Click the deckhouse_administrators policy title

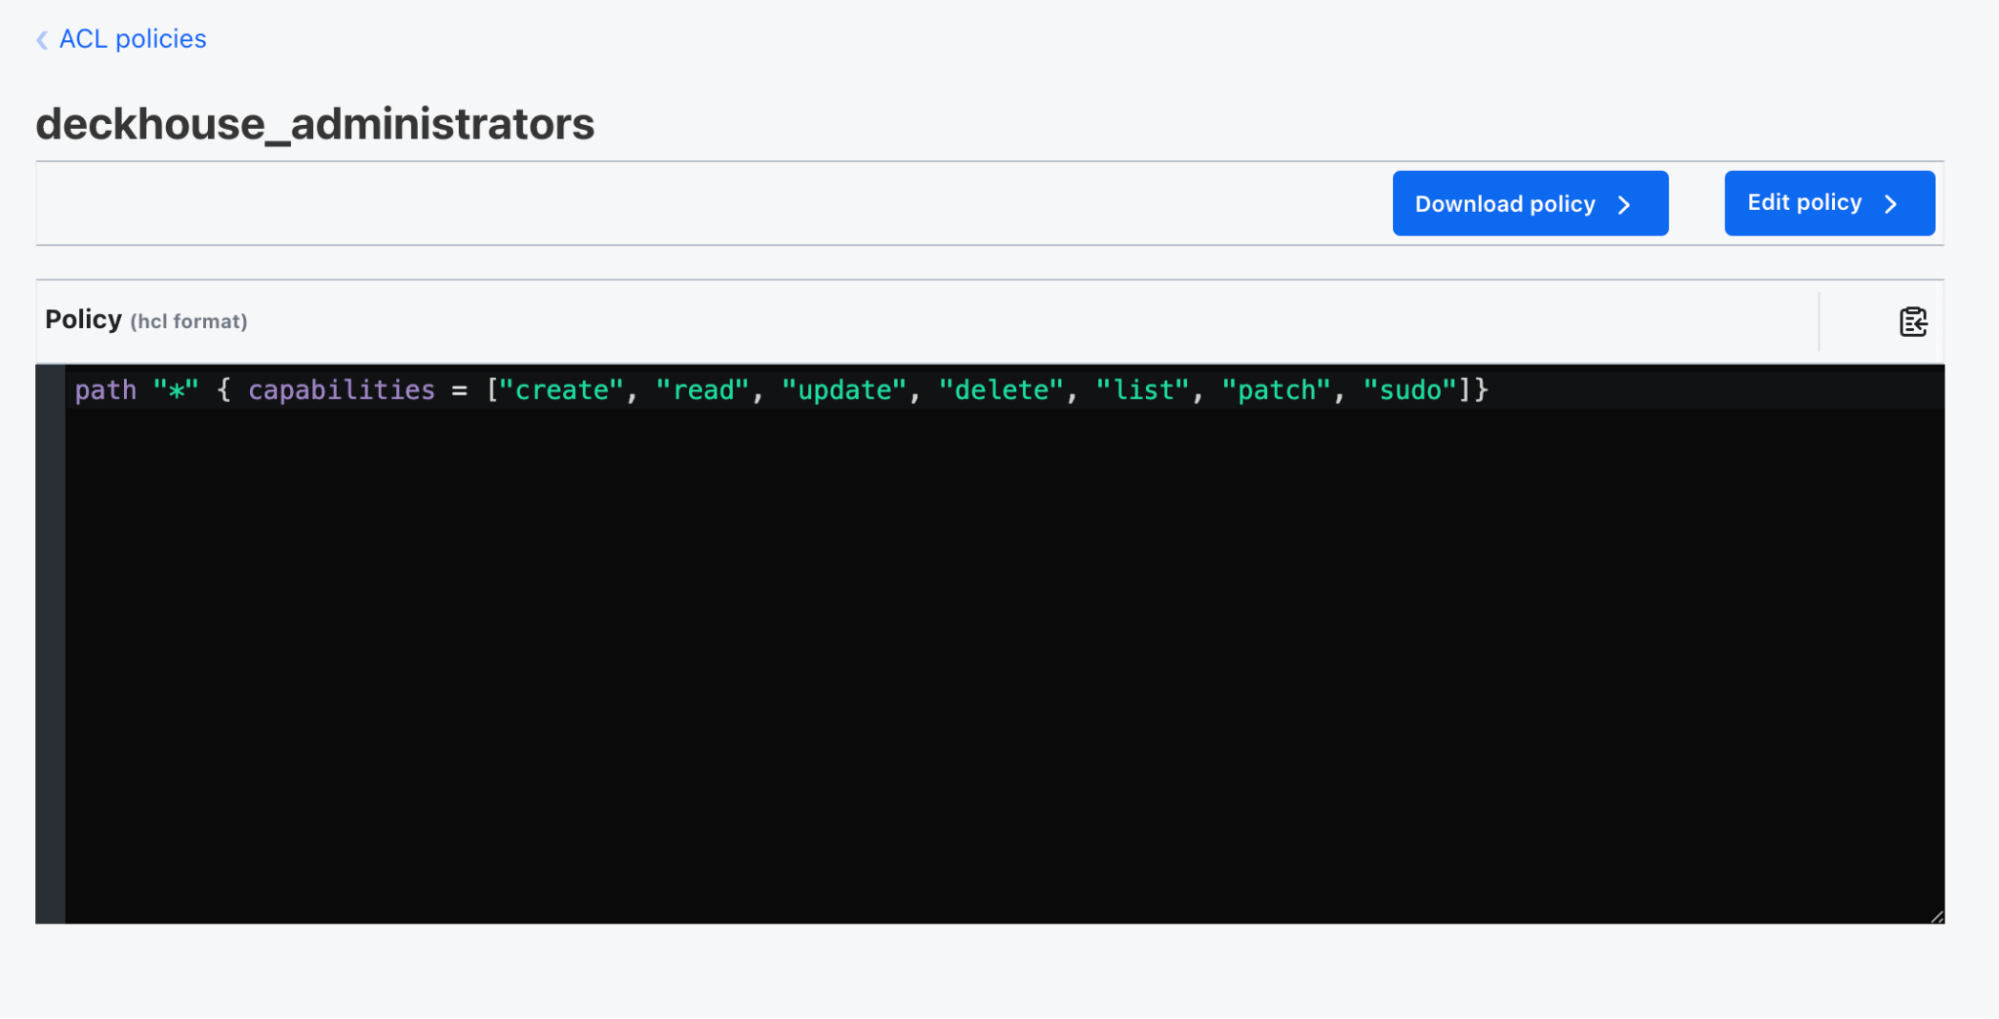315,125
